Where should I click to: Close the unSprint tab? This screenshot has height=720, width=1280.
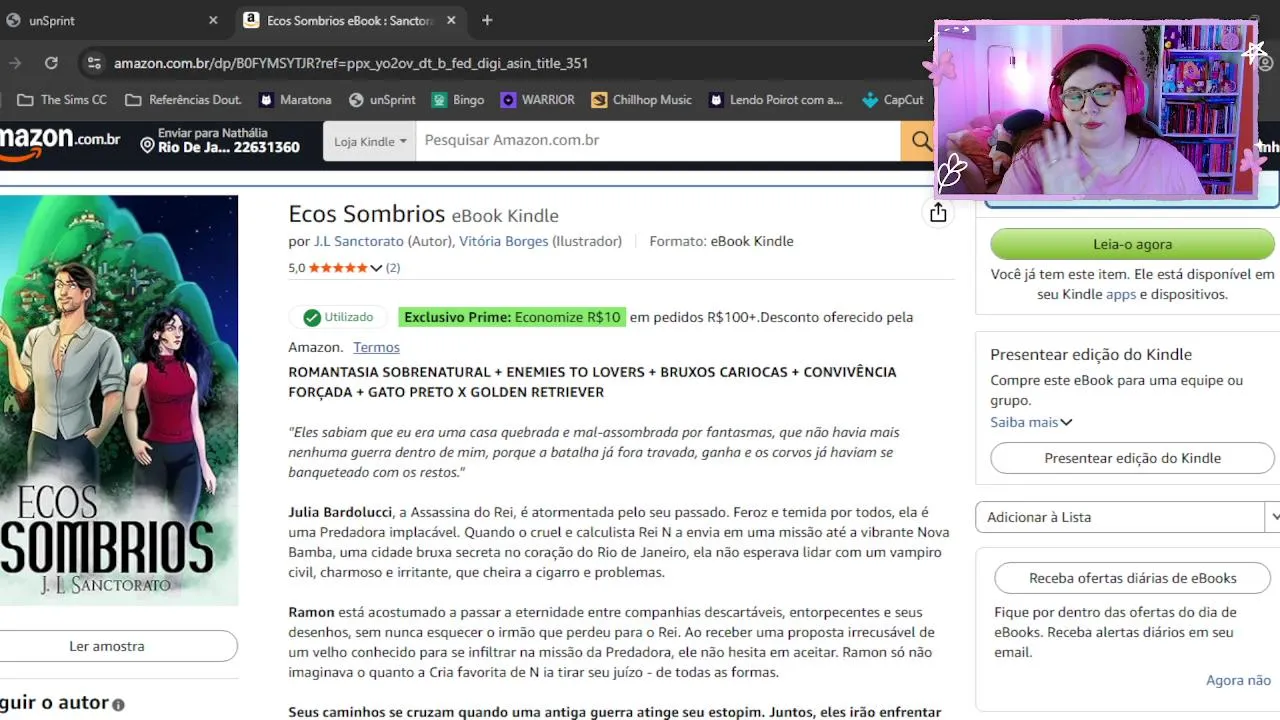click(213, 20)
